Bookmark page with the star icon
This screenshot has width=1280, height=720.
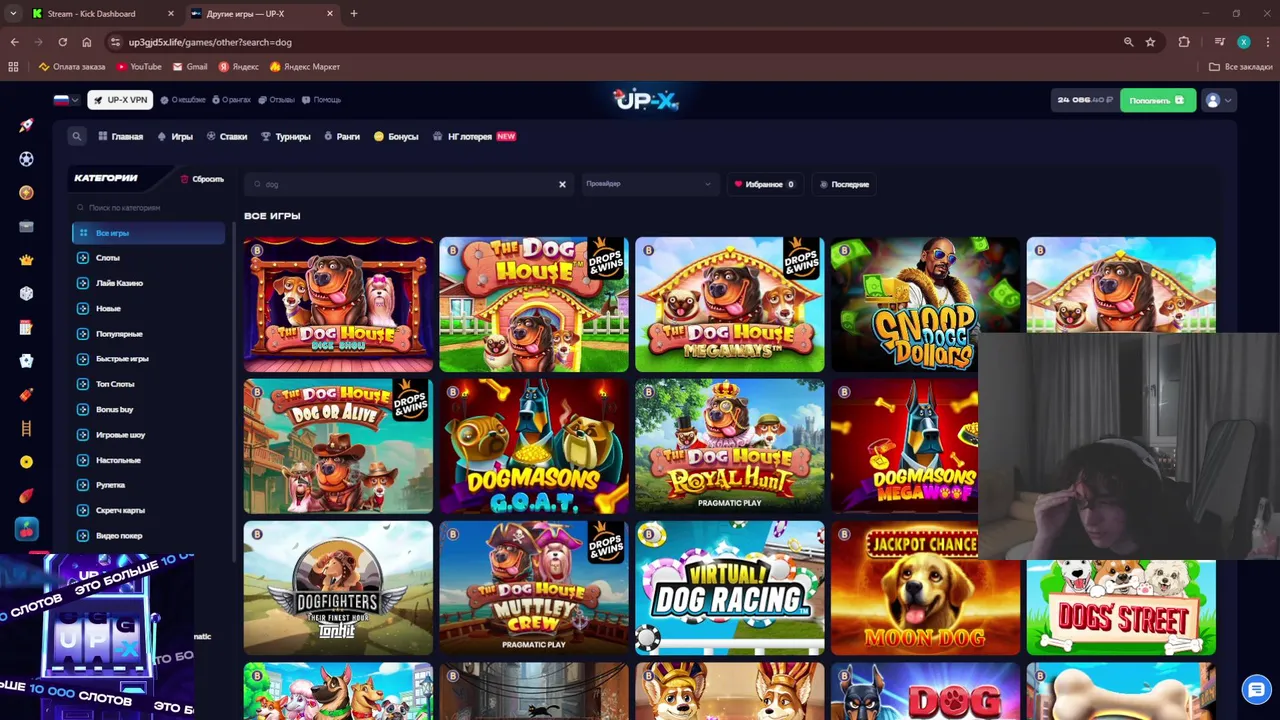coord(1150,42)
